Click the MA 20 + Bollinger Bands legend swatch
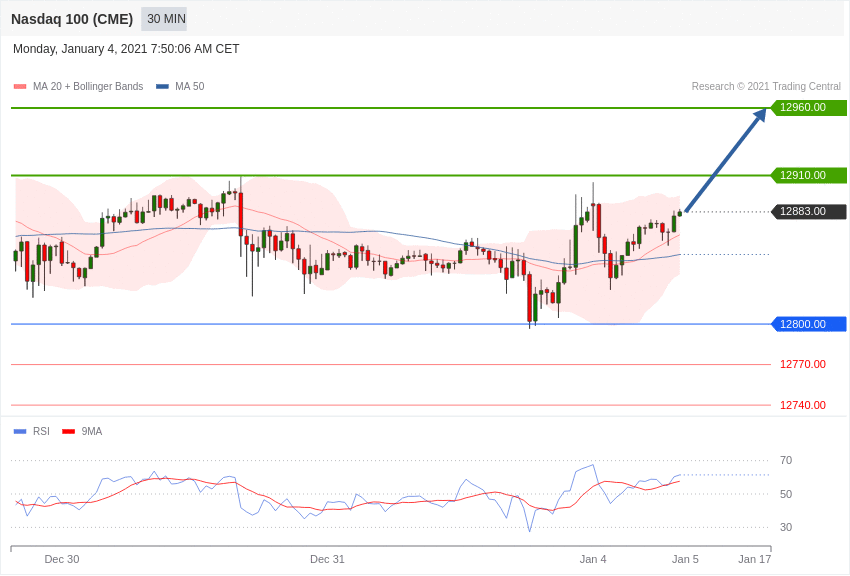The image size is (850, 576). (x=20, y=87)
